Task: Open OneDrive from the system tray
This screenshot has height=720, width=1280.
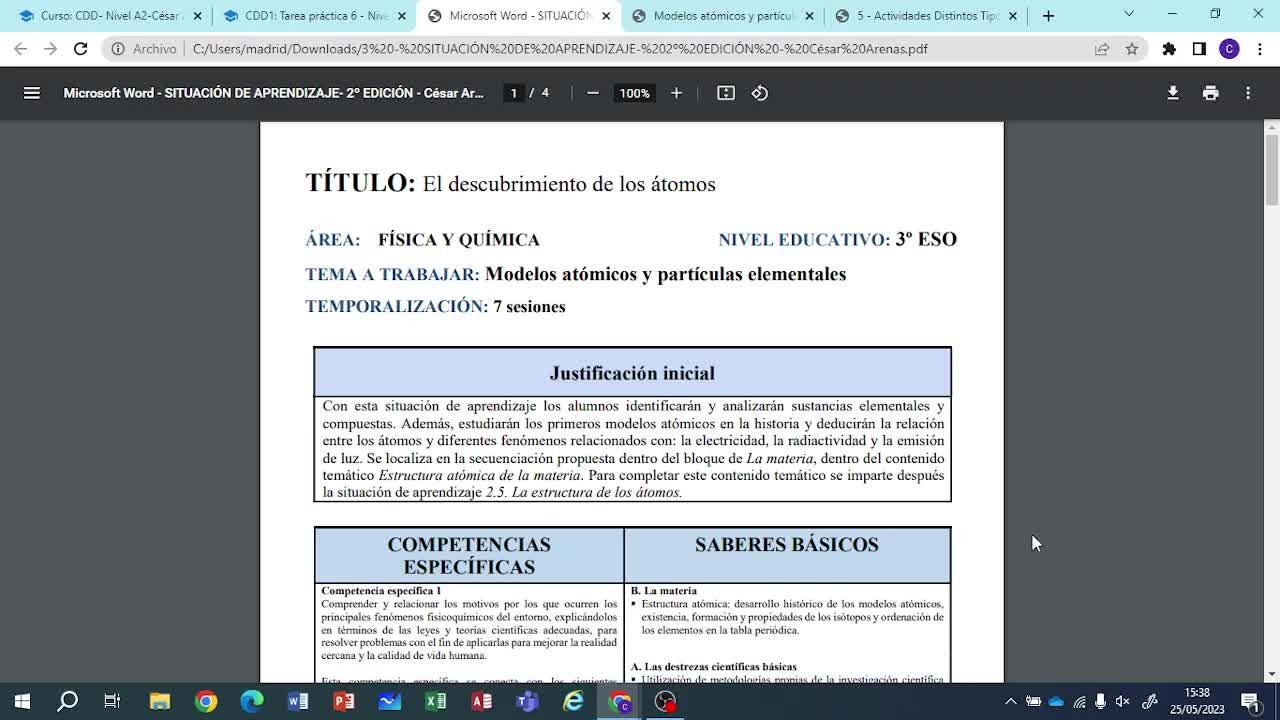Action: 1056,701
